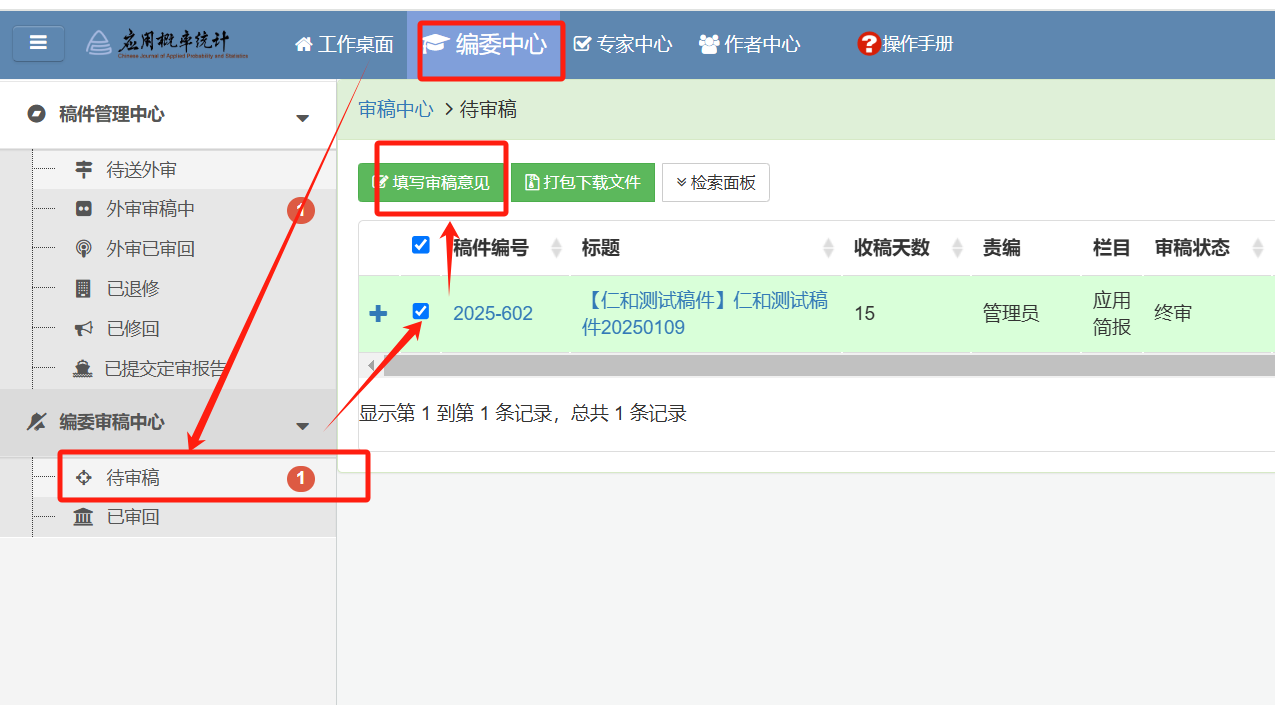1275x705 pixels.
Task: Collapse the 稿件管理中心 section
Action: [303, 117]
